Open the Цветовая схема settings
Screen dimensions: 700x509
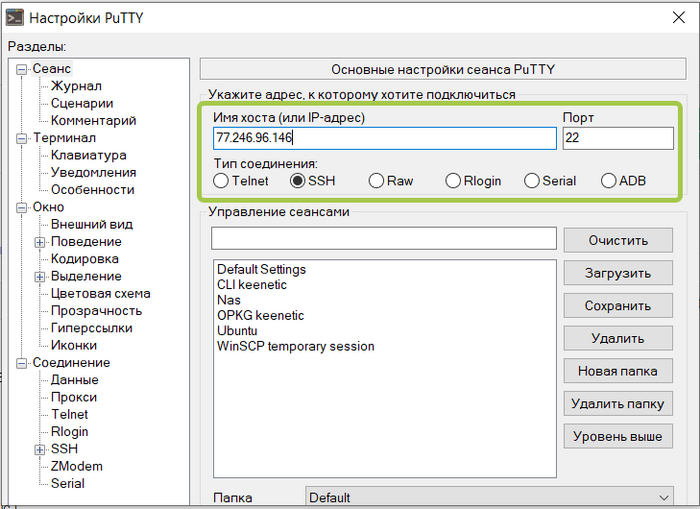[100, 293]
